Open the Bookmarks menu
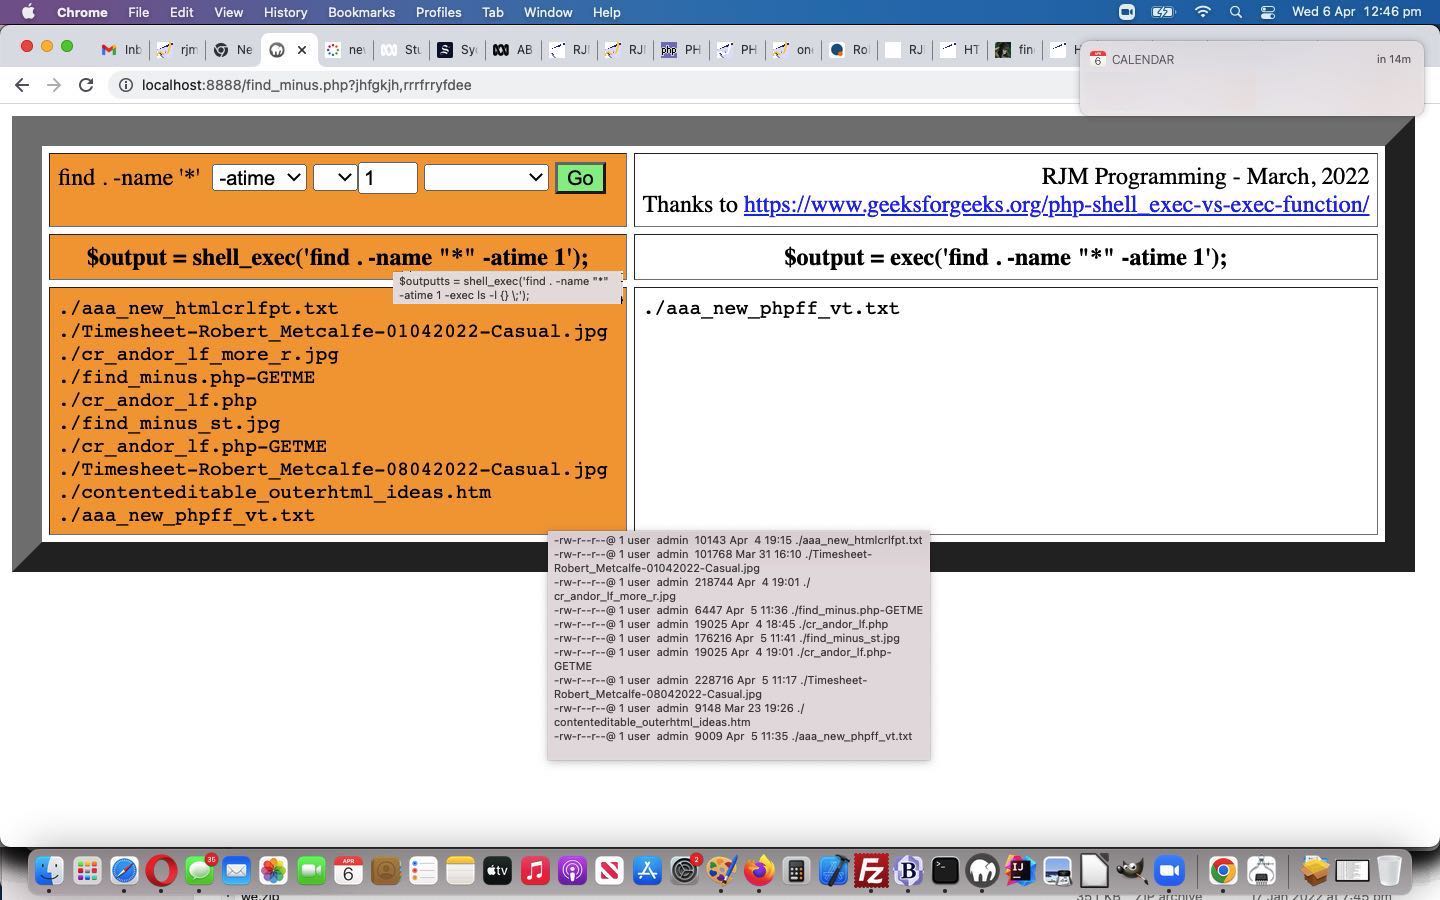The width and height of the screenshot is (1440, 900). [360, 12]
